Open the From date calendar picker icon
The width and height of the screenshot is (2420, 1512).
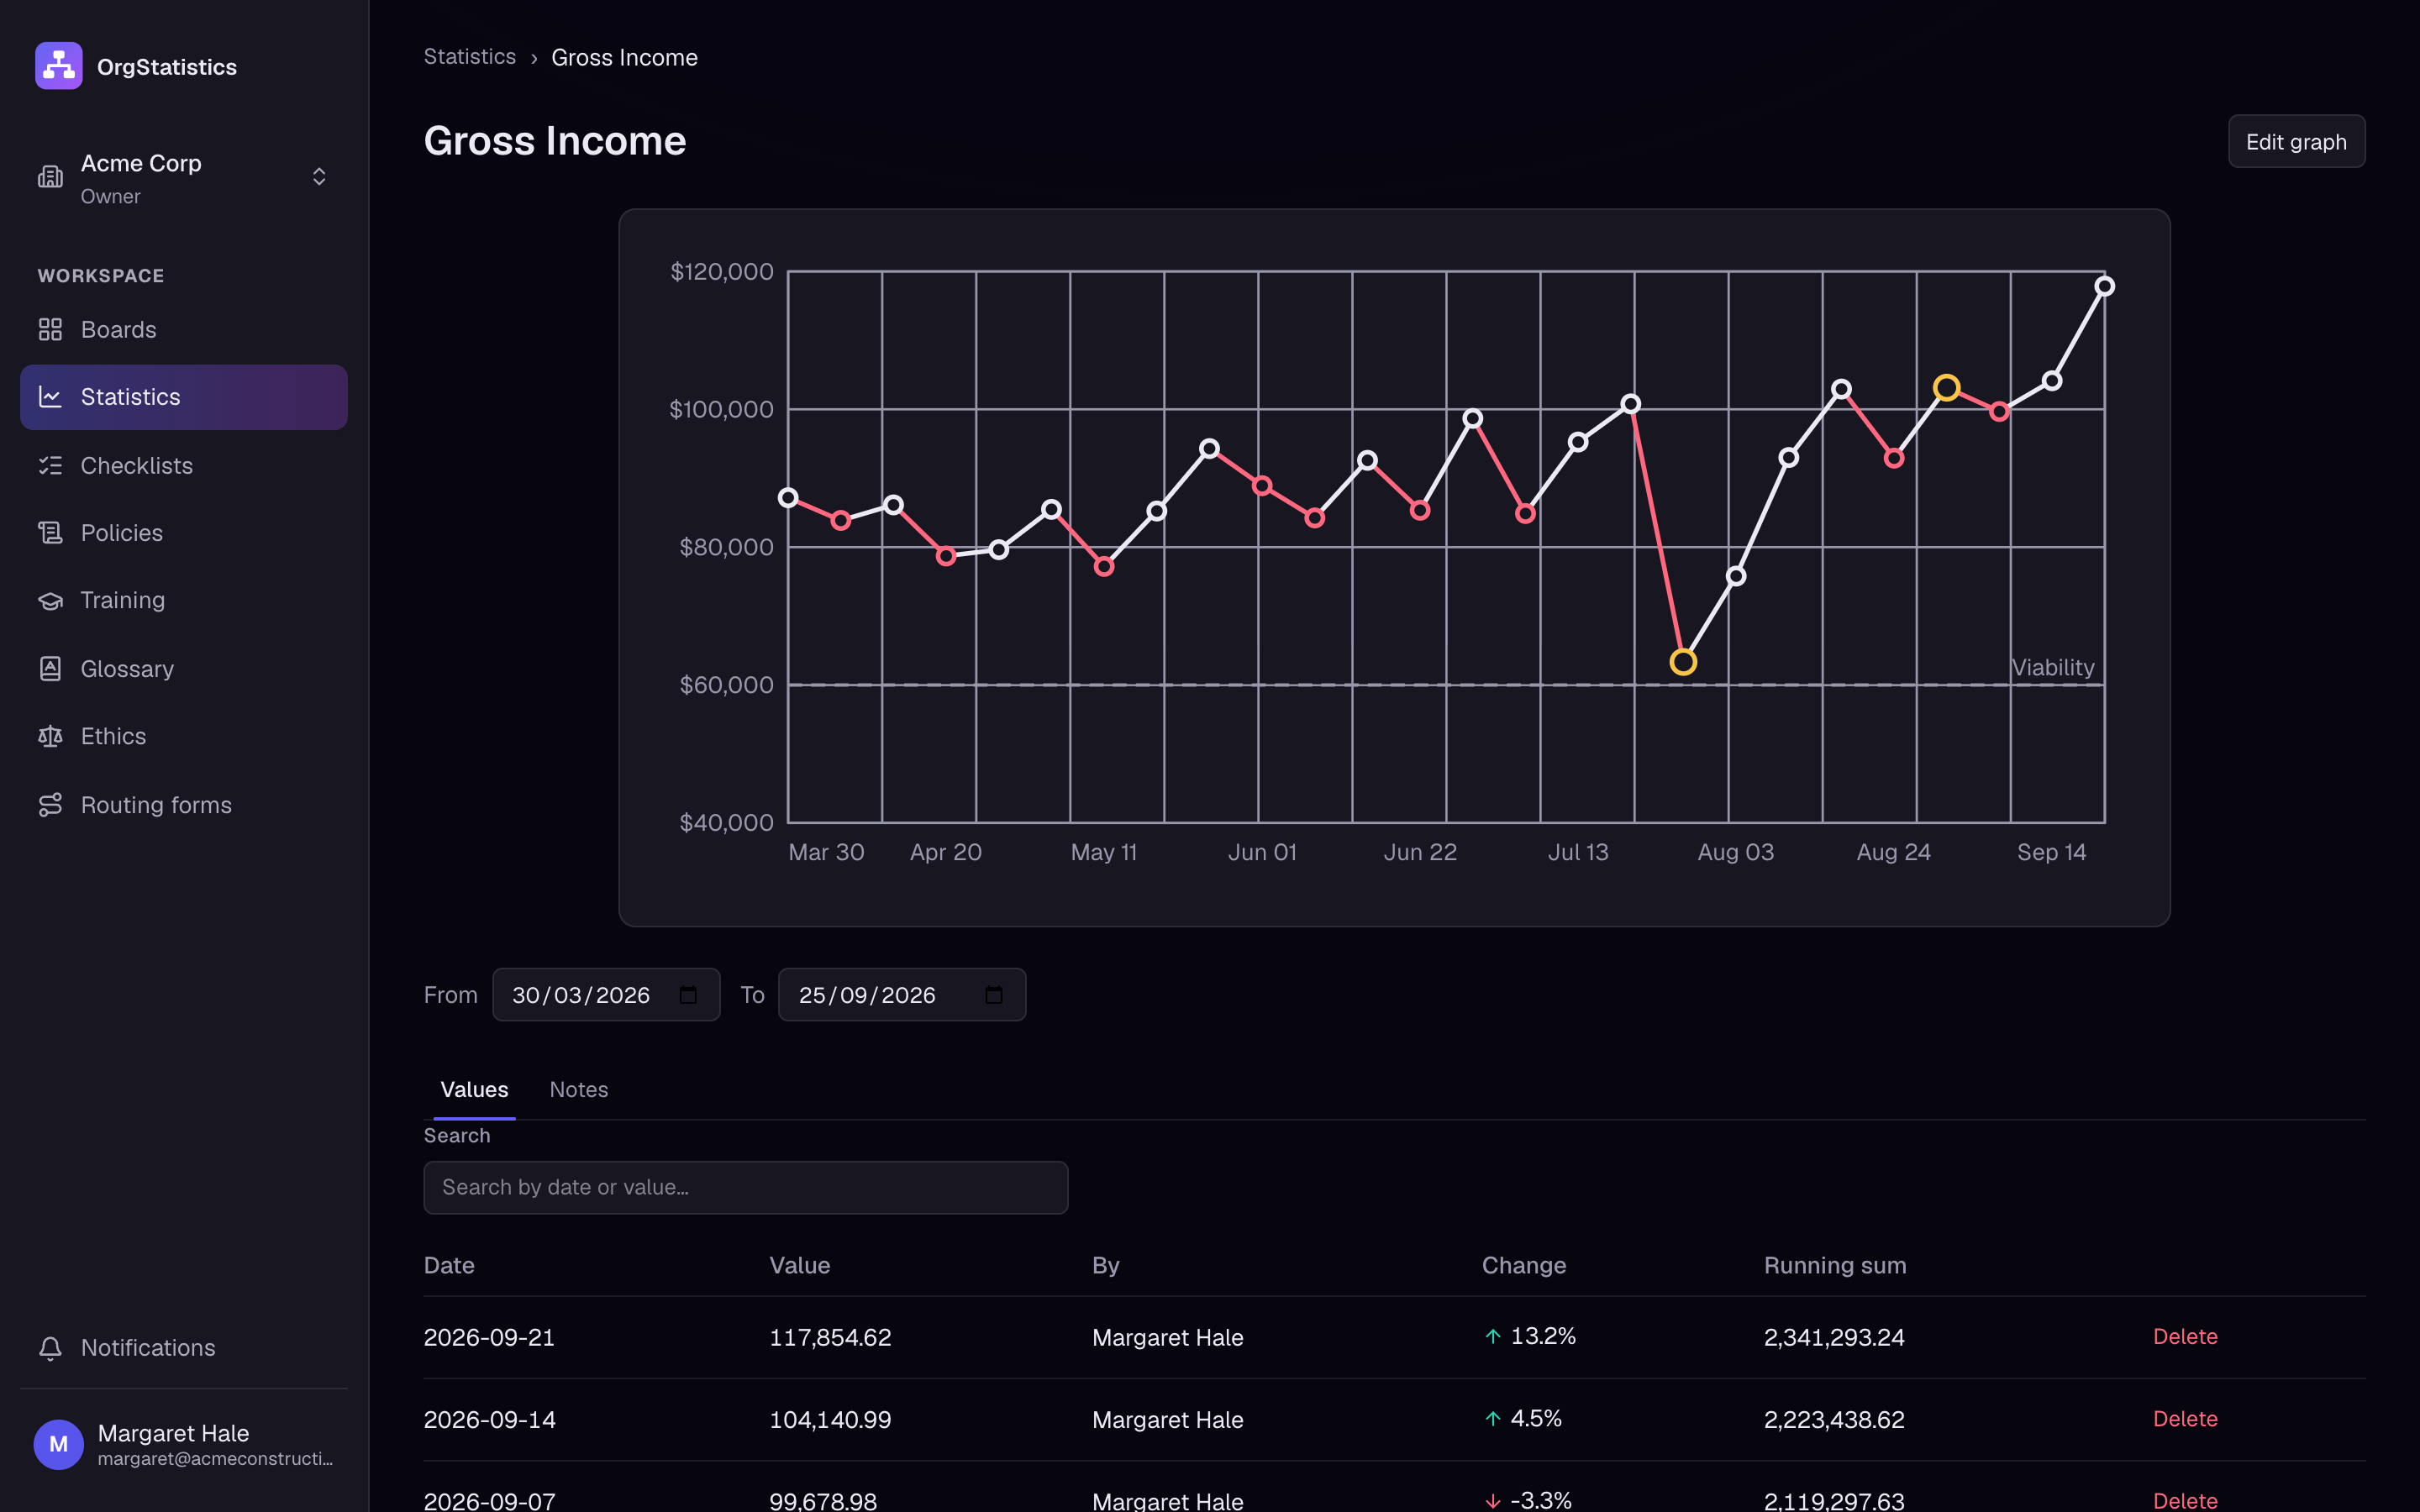688,995
